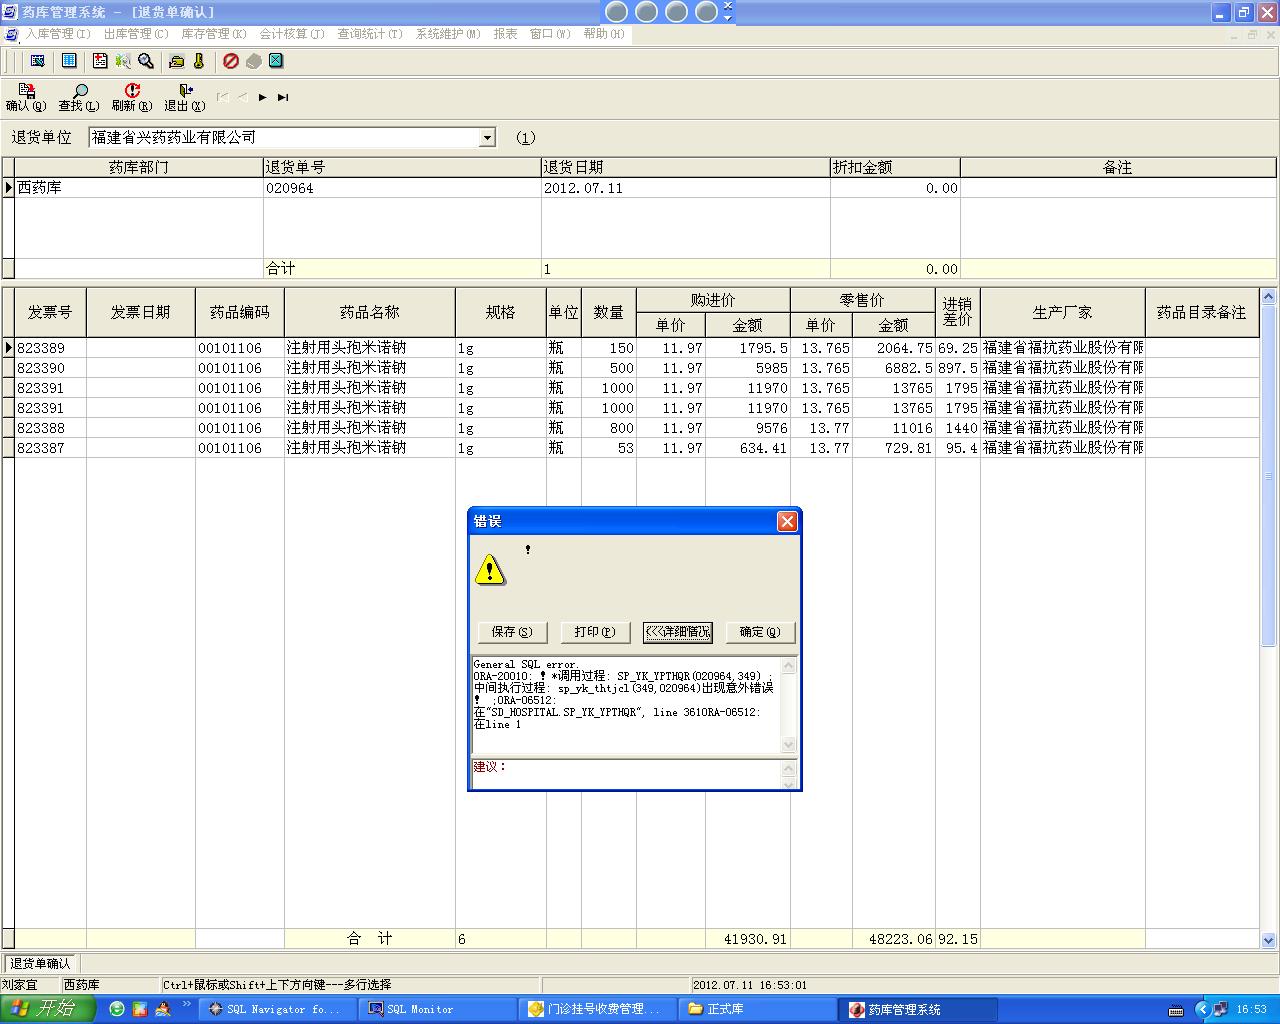
Task: Click the 刷新 refresh icon
Action: pyautogui.click(x=132, y=97)
